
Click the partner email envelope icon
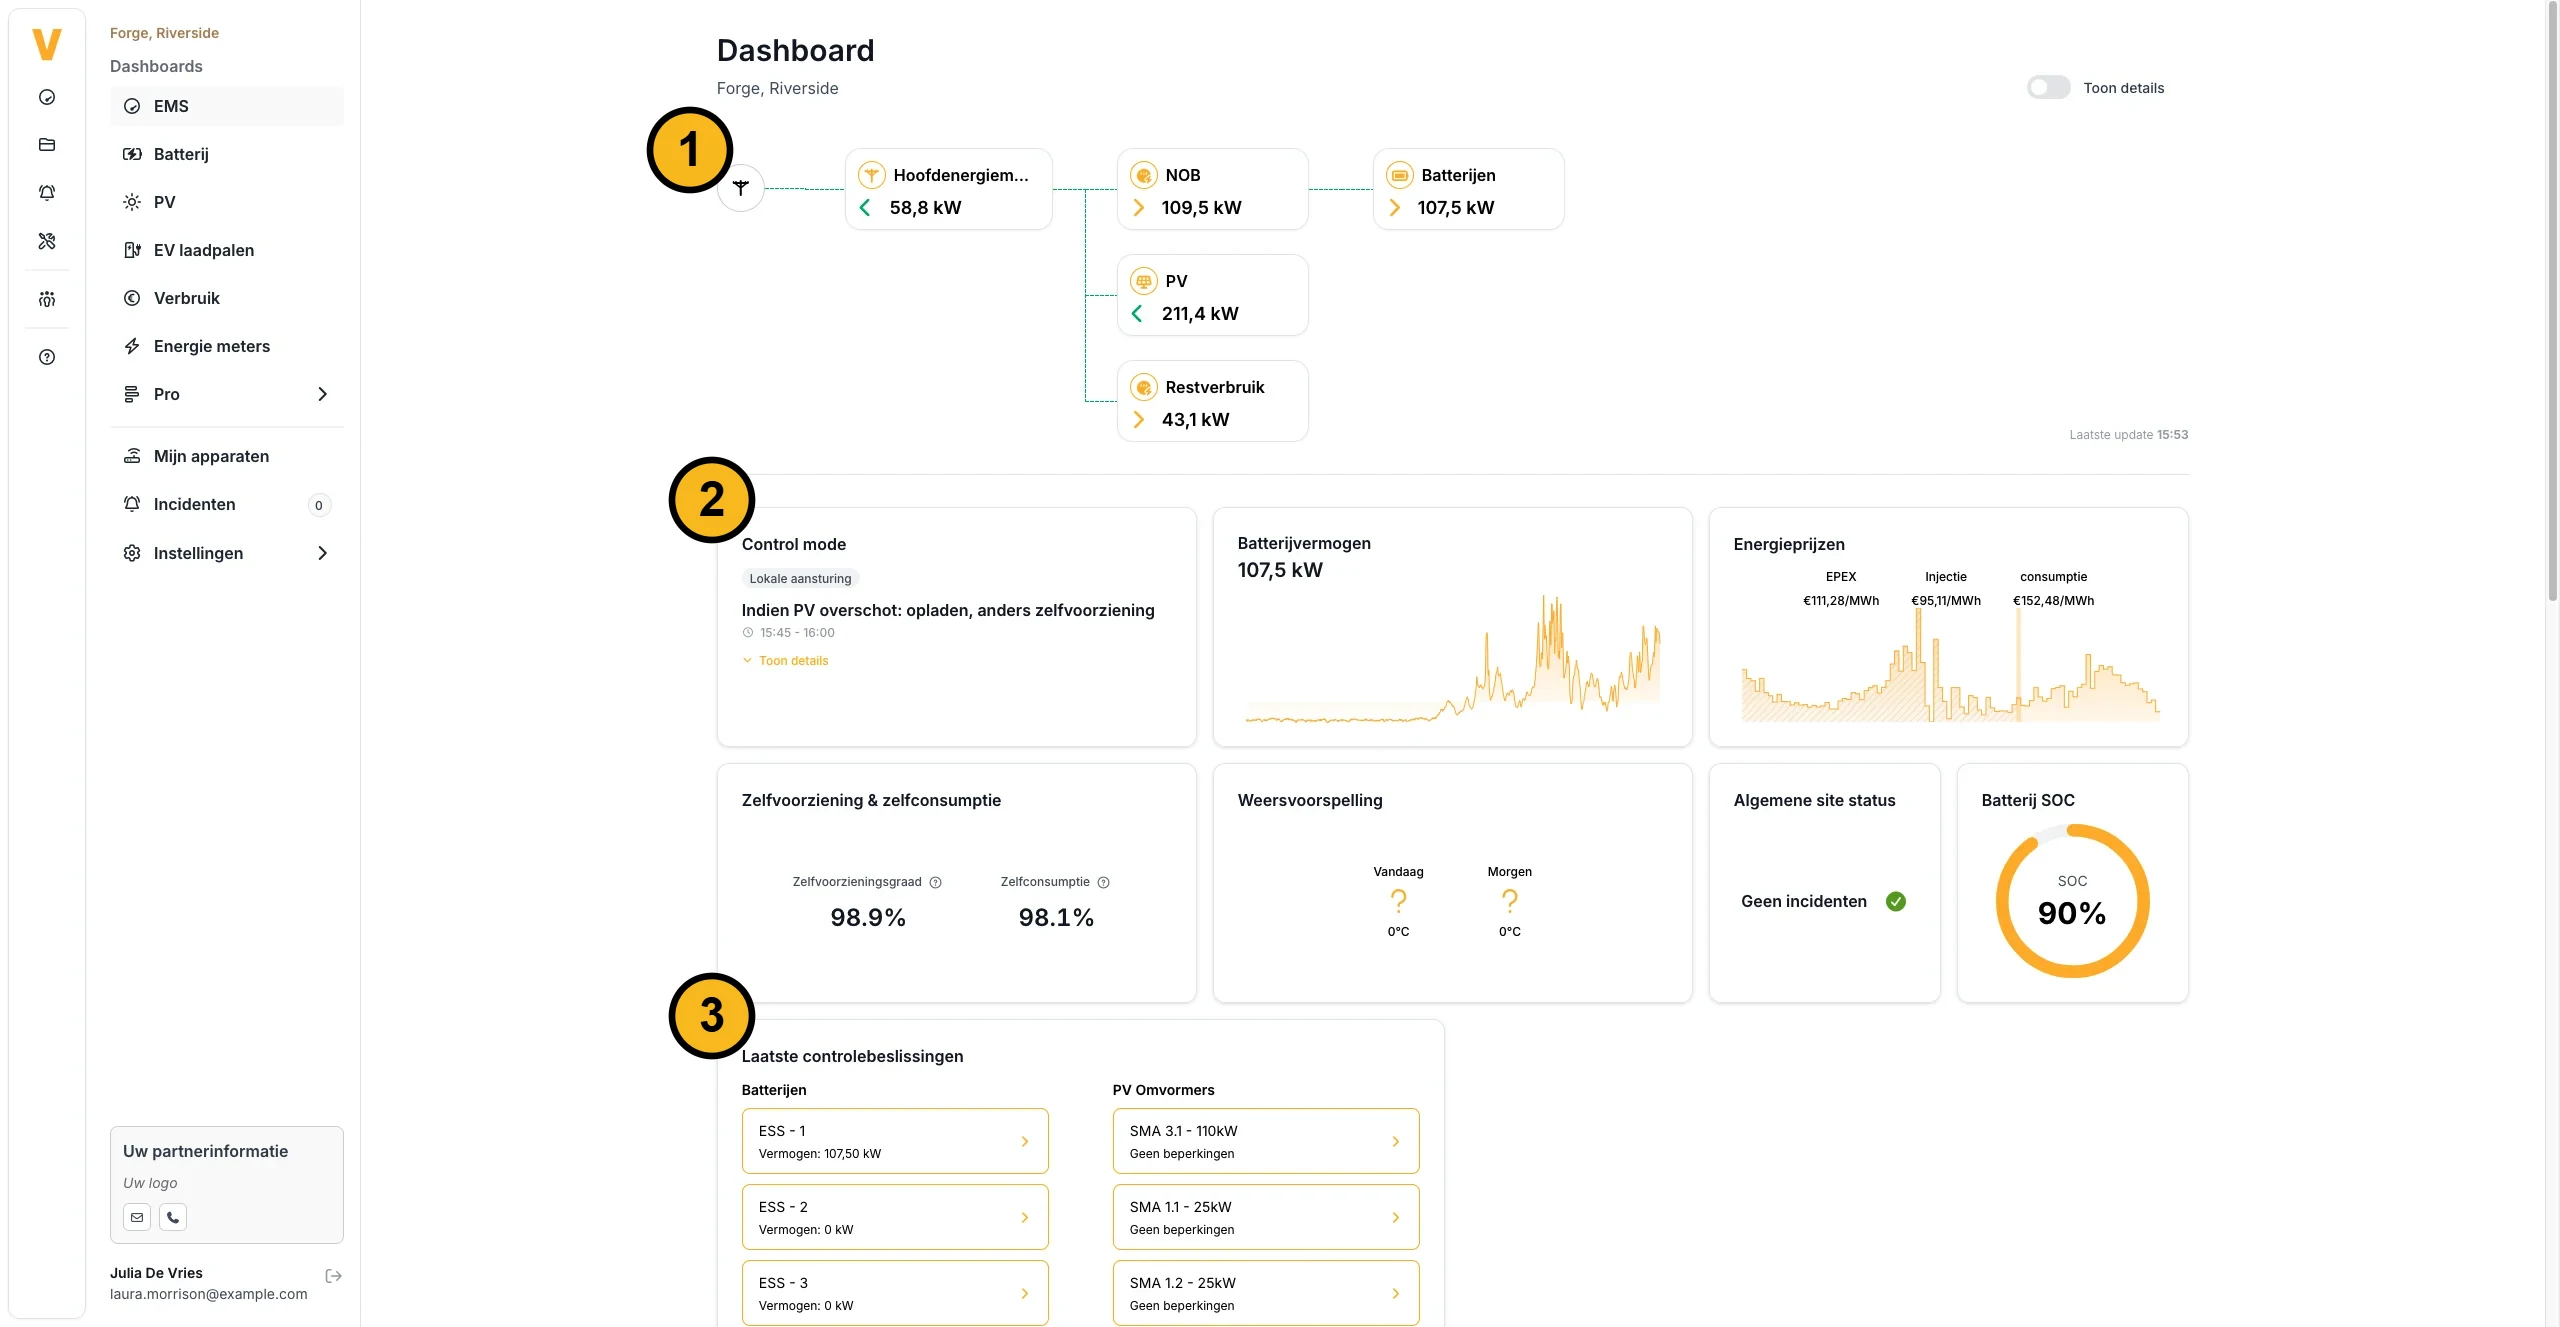coord(137,1217)
